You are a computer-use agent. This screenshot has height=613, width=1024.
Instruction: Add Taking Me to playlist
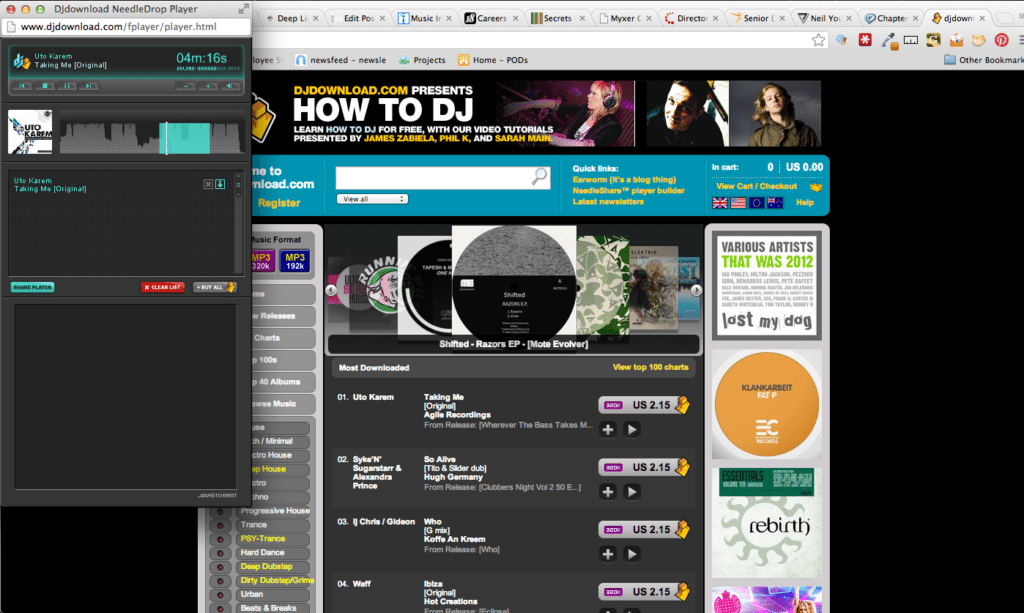click(607, 430)
